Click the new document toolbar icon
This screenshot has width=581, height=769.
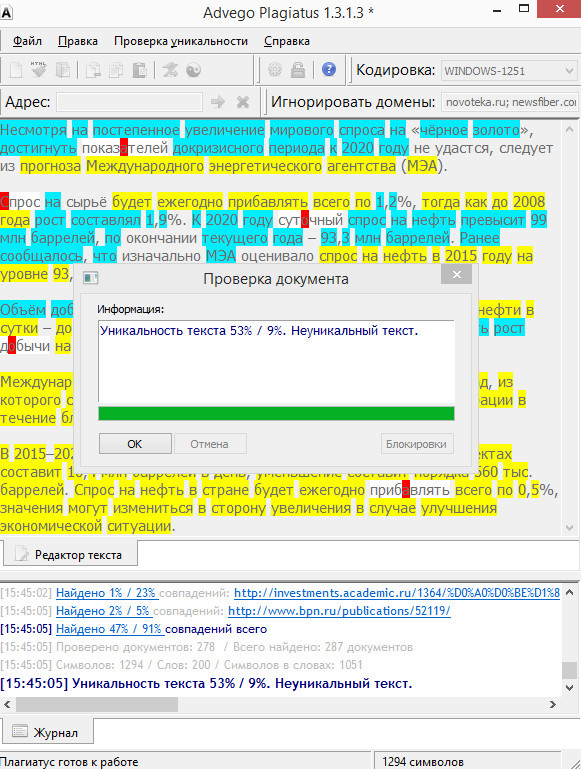click(x=16, y=70)
